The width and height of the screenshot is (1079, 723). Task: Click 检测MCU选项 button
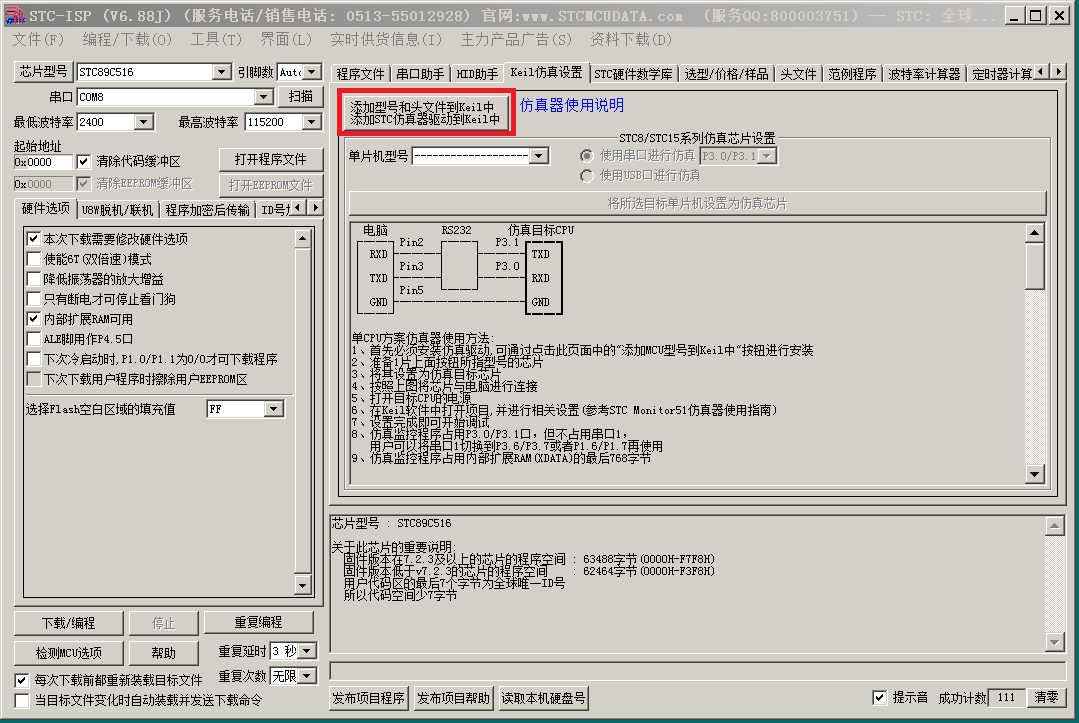(x=68, y=653)
